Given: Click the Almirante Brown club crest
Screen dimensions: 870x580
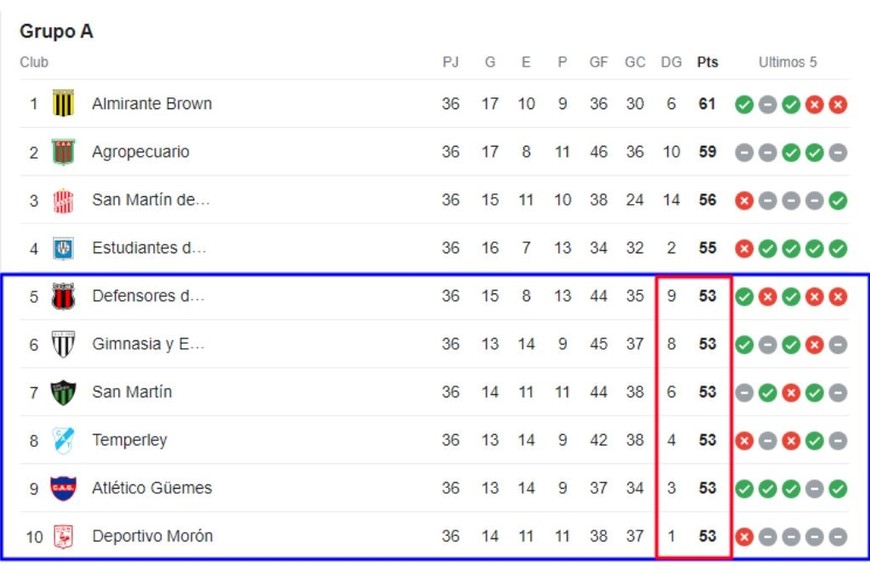Looking at the screenshot, I should [x=63, y=104].
